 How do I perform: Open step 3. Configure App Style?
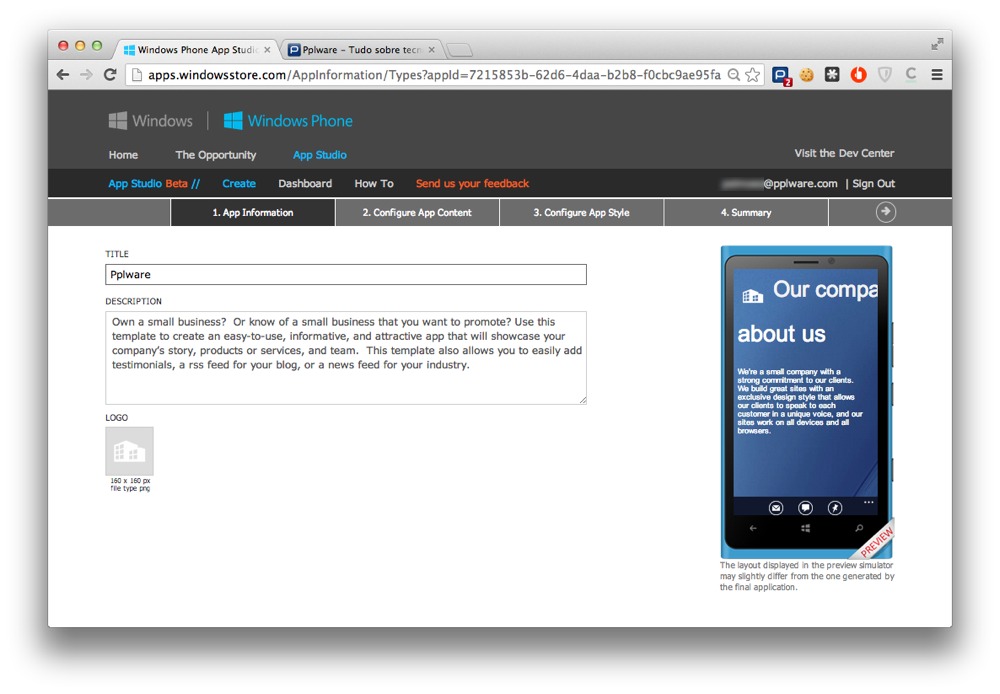pos(582,212)
